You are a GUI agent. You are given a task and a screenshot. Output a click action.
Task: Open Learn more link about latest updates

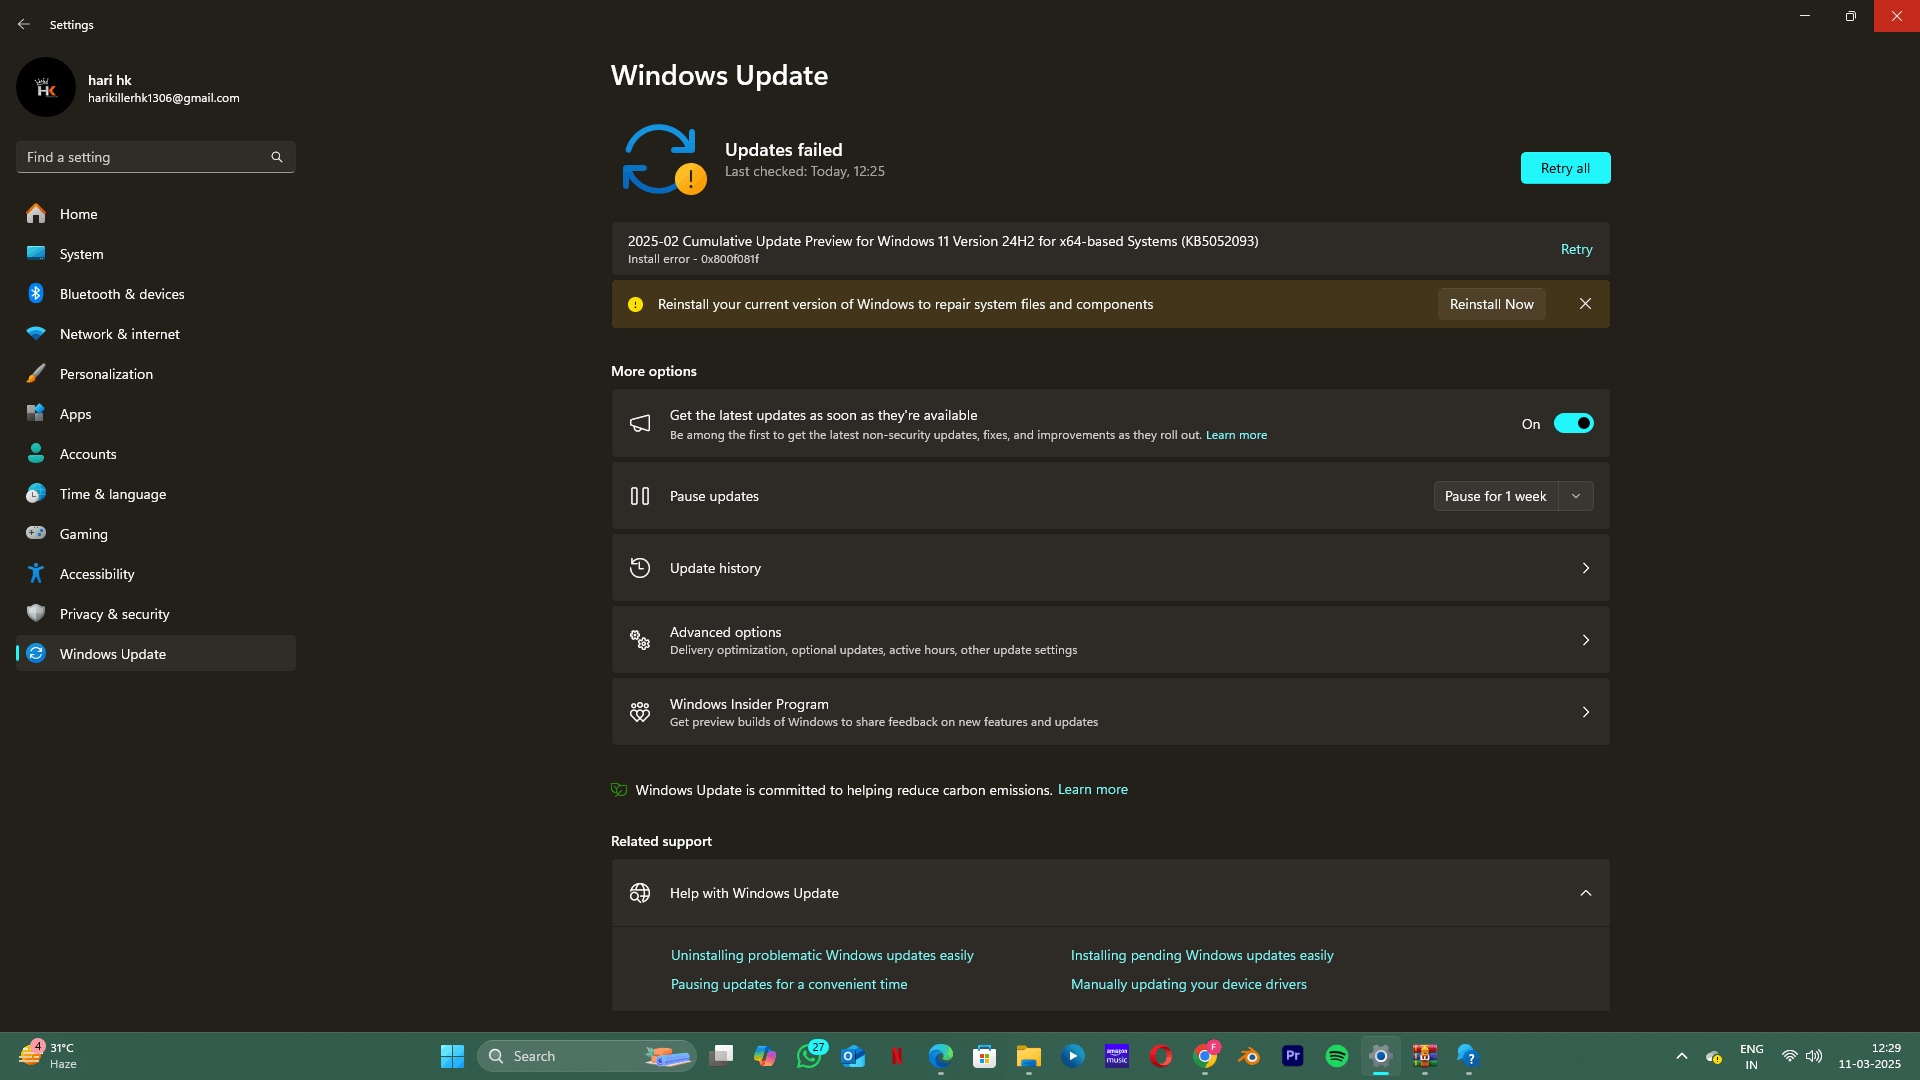point(1236,435)
